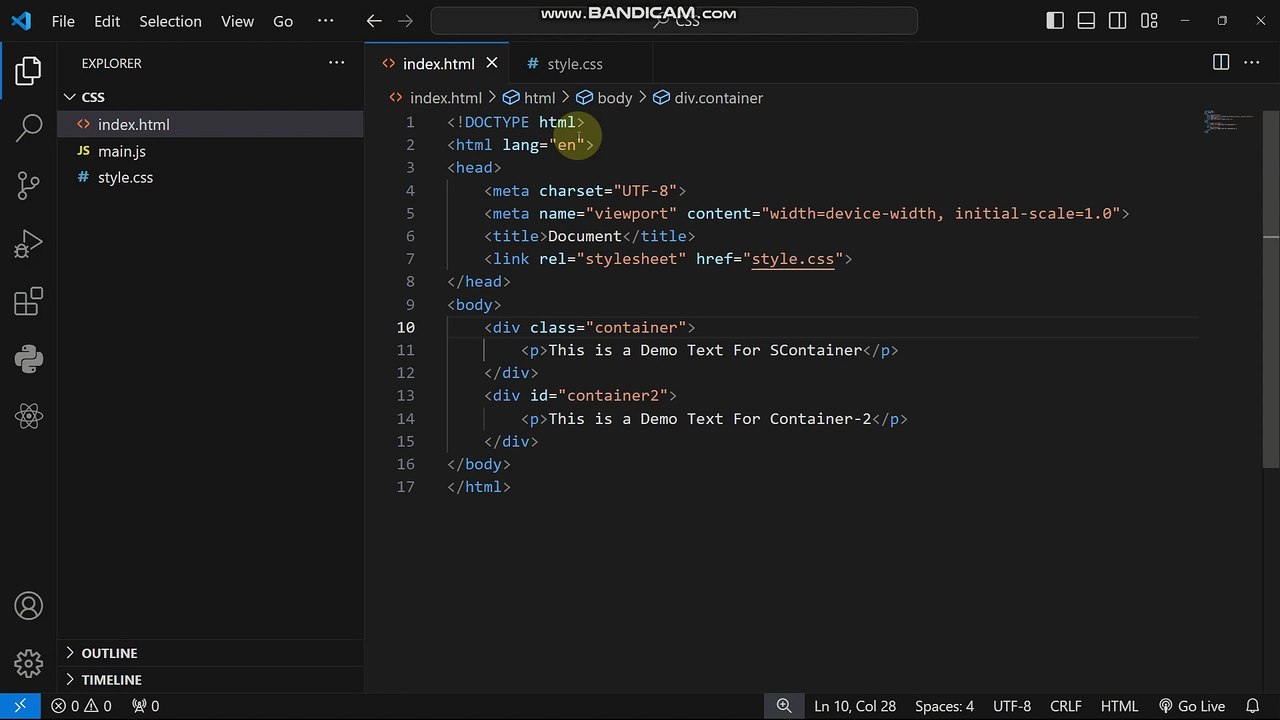Toggle the Secondary Side Bar layout button
This screenshot has height=720, width=1280.
coord(1117,21)
